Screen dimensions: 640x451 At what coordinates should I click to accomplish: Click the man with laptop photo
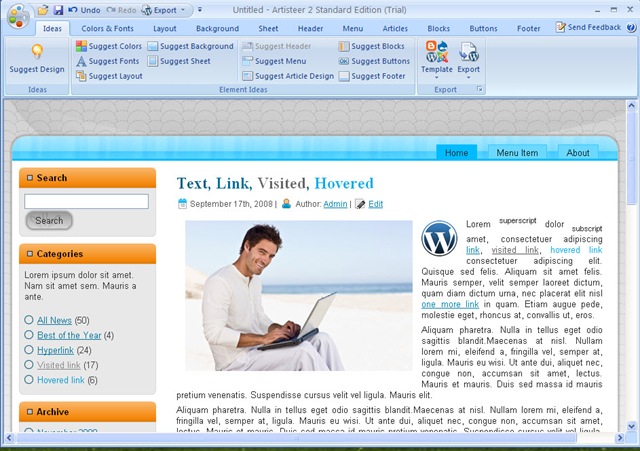click(299, 295)
